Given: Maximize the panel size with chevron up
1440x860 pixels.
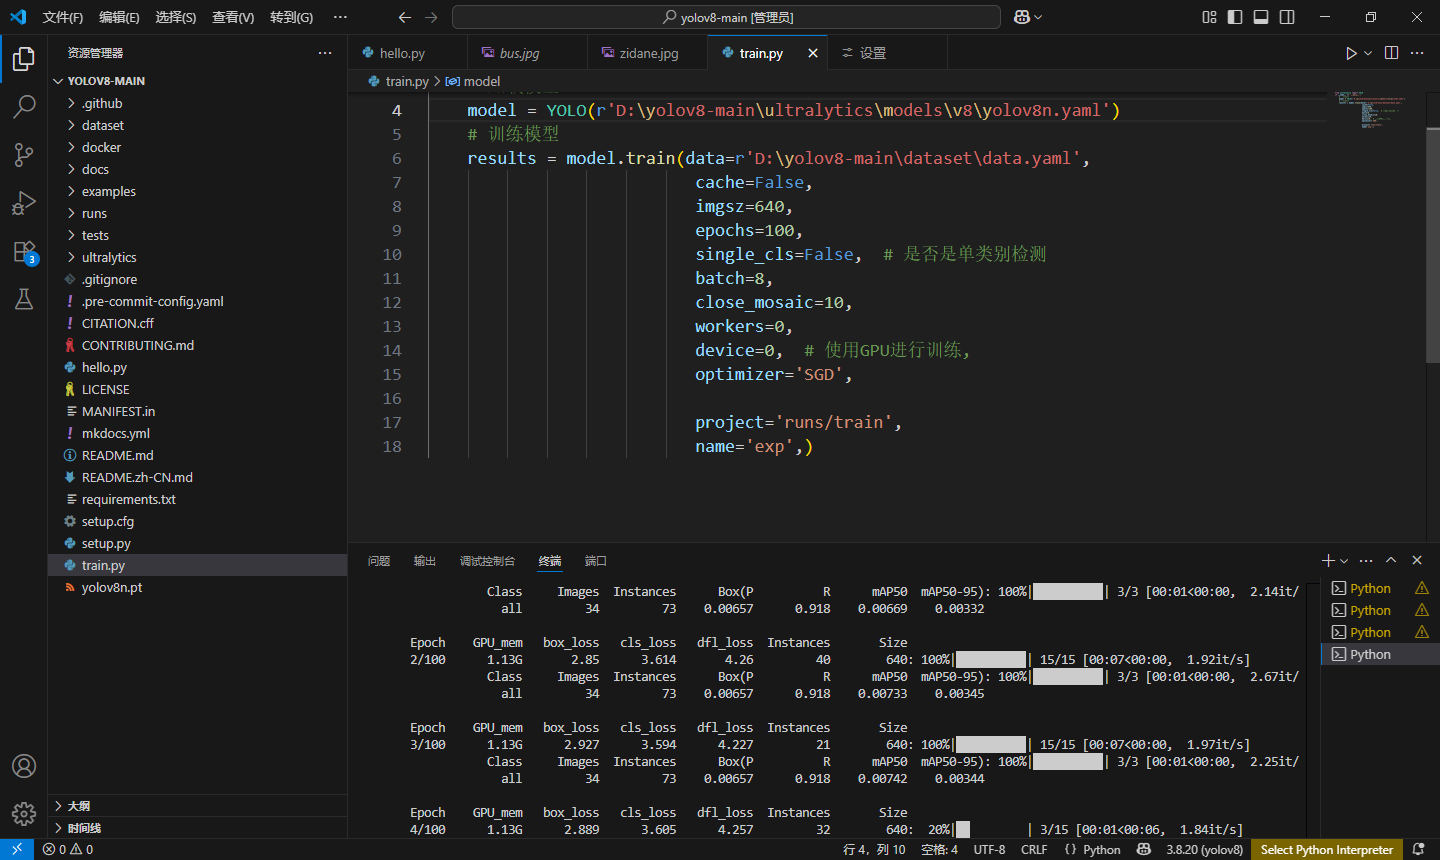Looking at the screenshot, I should point(1391,561).
